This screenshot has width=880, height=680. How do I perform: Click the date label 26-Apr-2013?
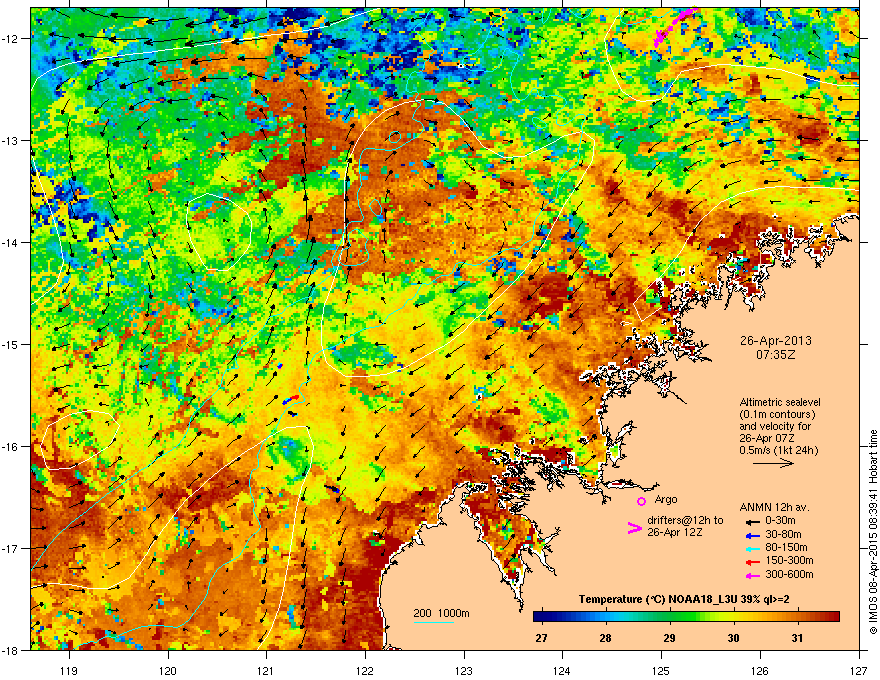point(775,341)
